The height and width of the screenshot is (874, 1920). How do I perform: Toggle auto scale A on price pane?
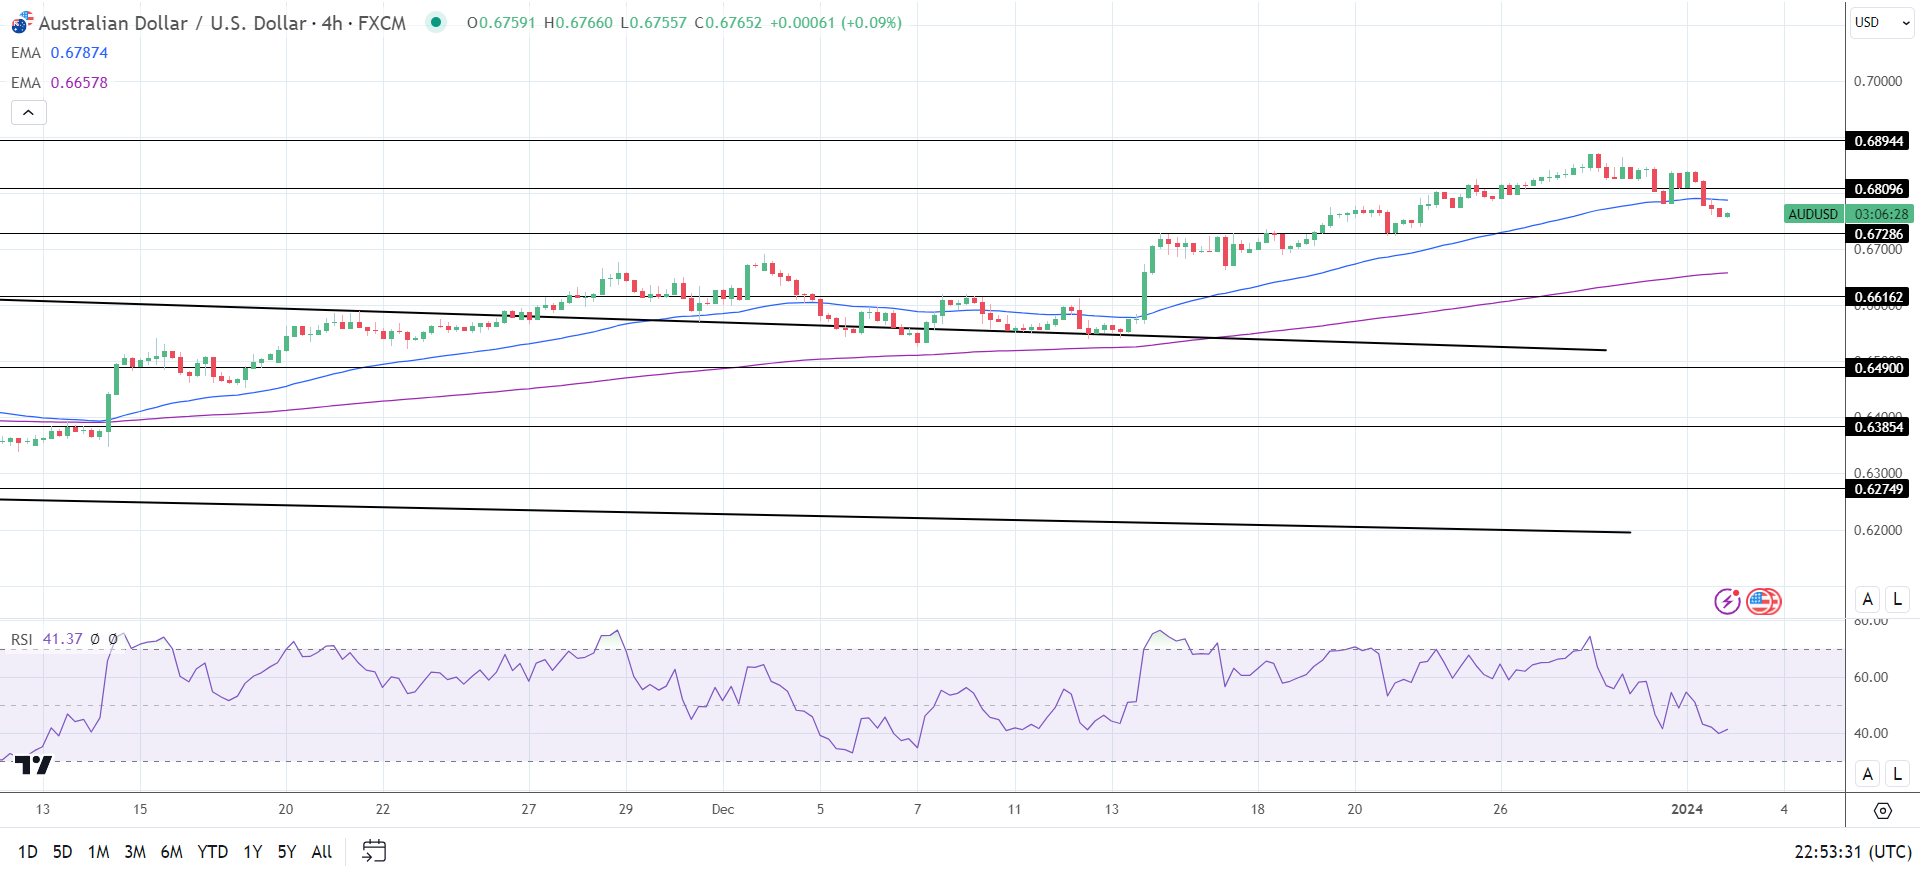pos(1867,600)
